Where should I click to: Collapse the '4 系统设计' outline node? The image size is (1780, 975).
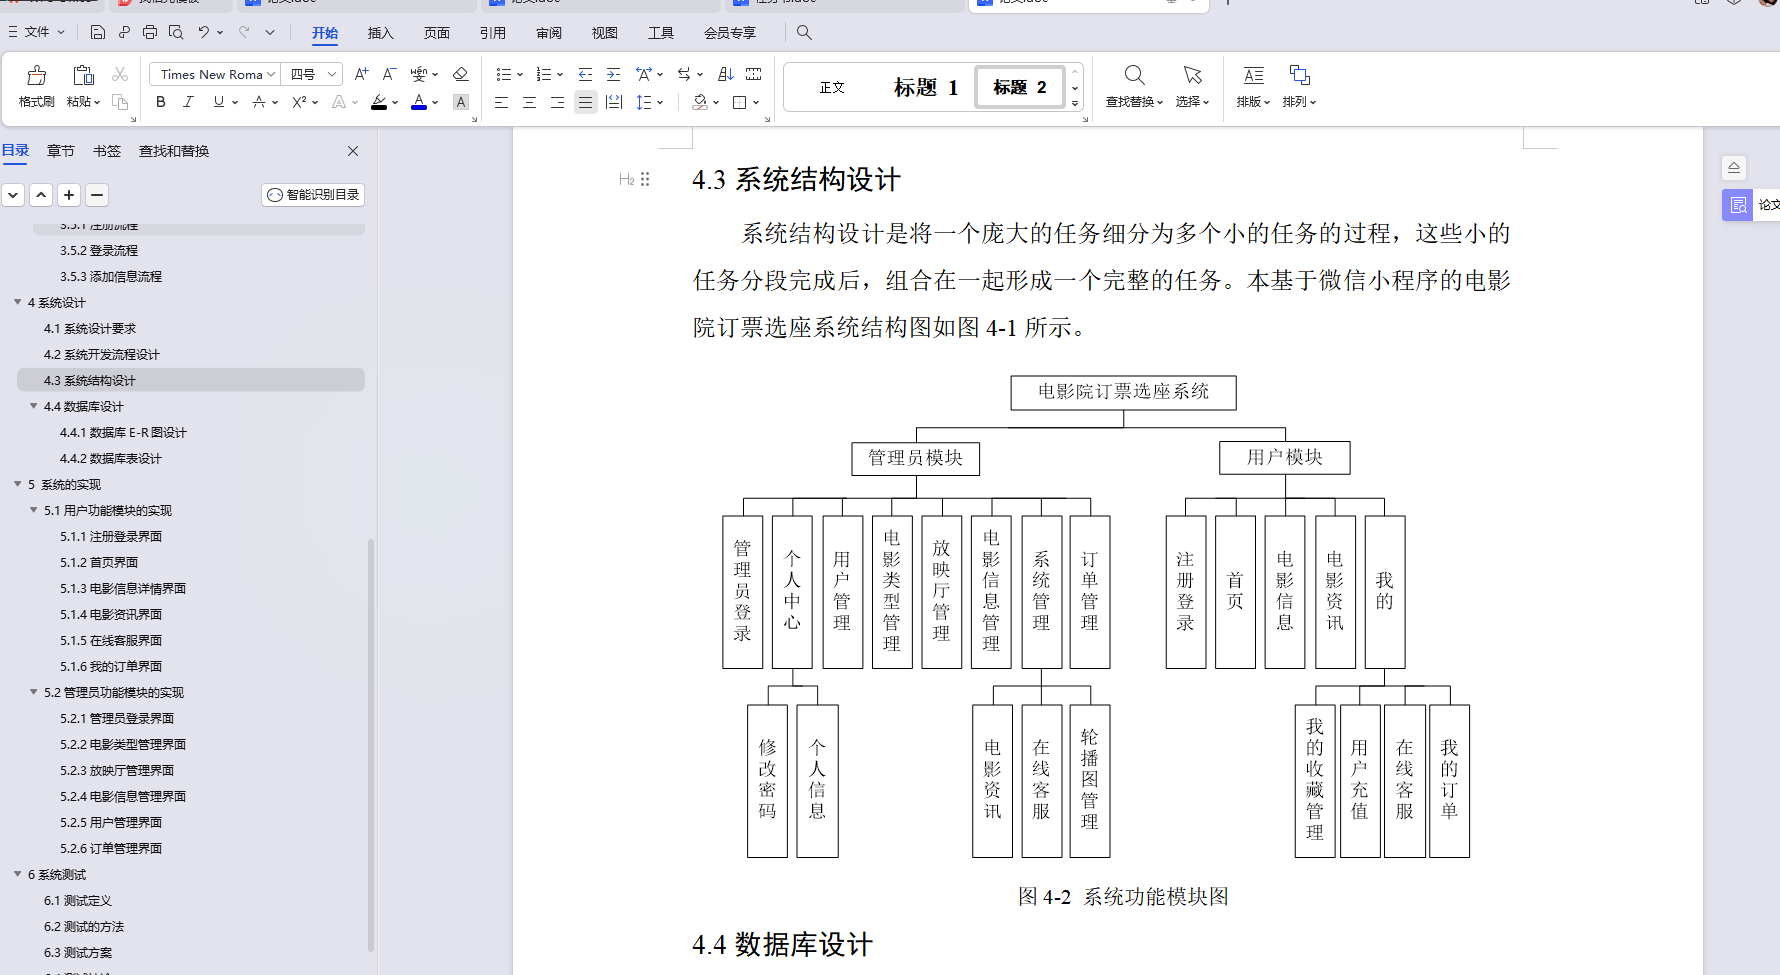(18, 302)
